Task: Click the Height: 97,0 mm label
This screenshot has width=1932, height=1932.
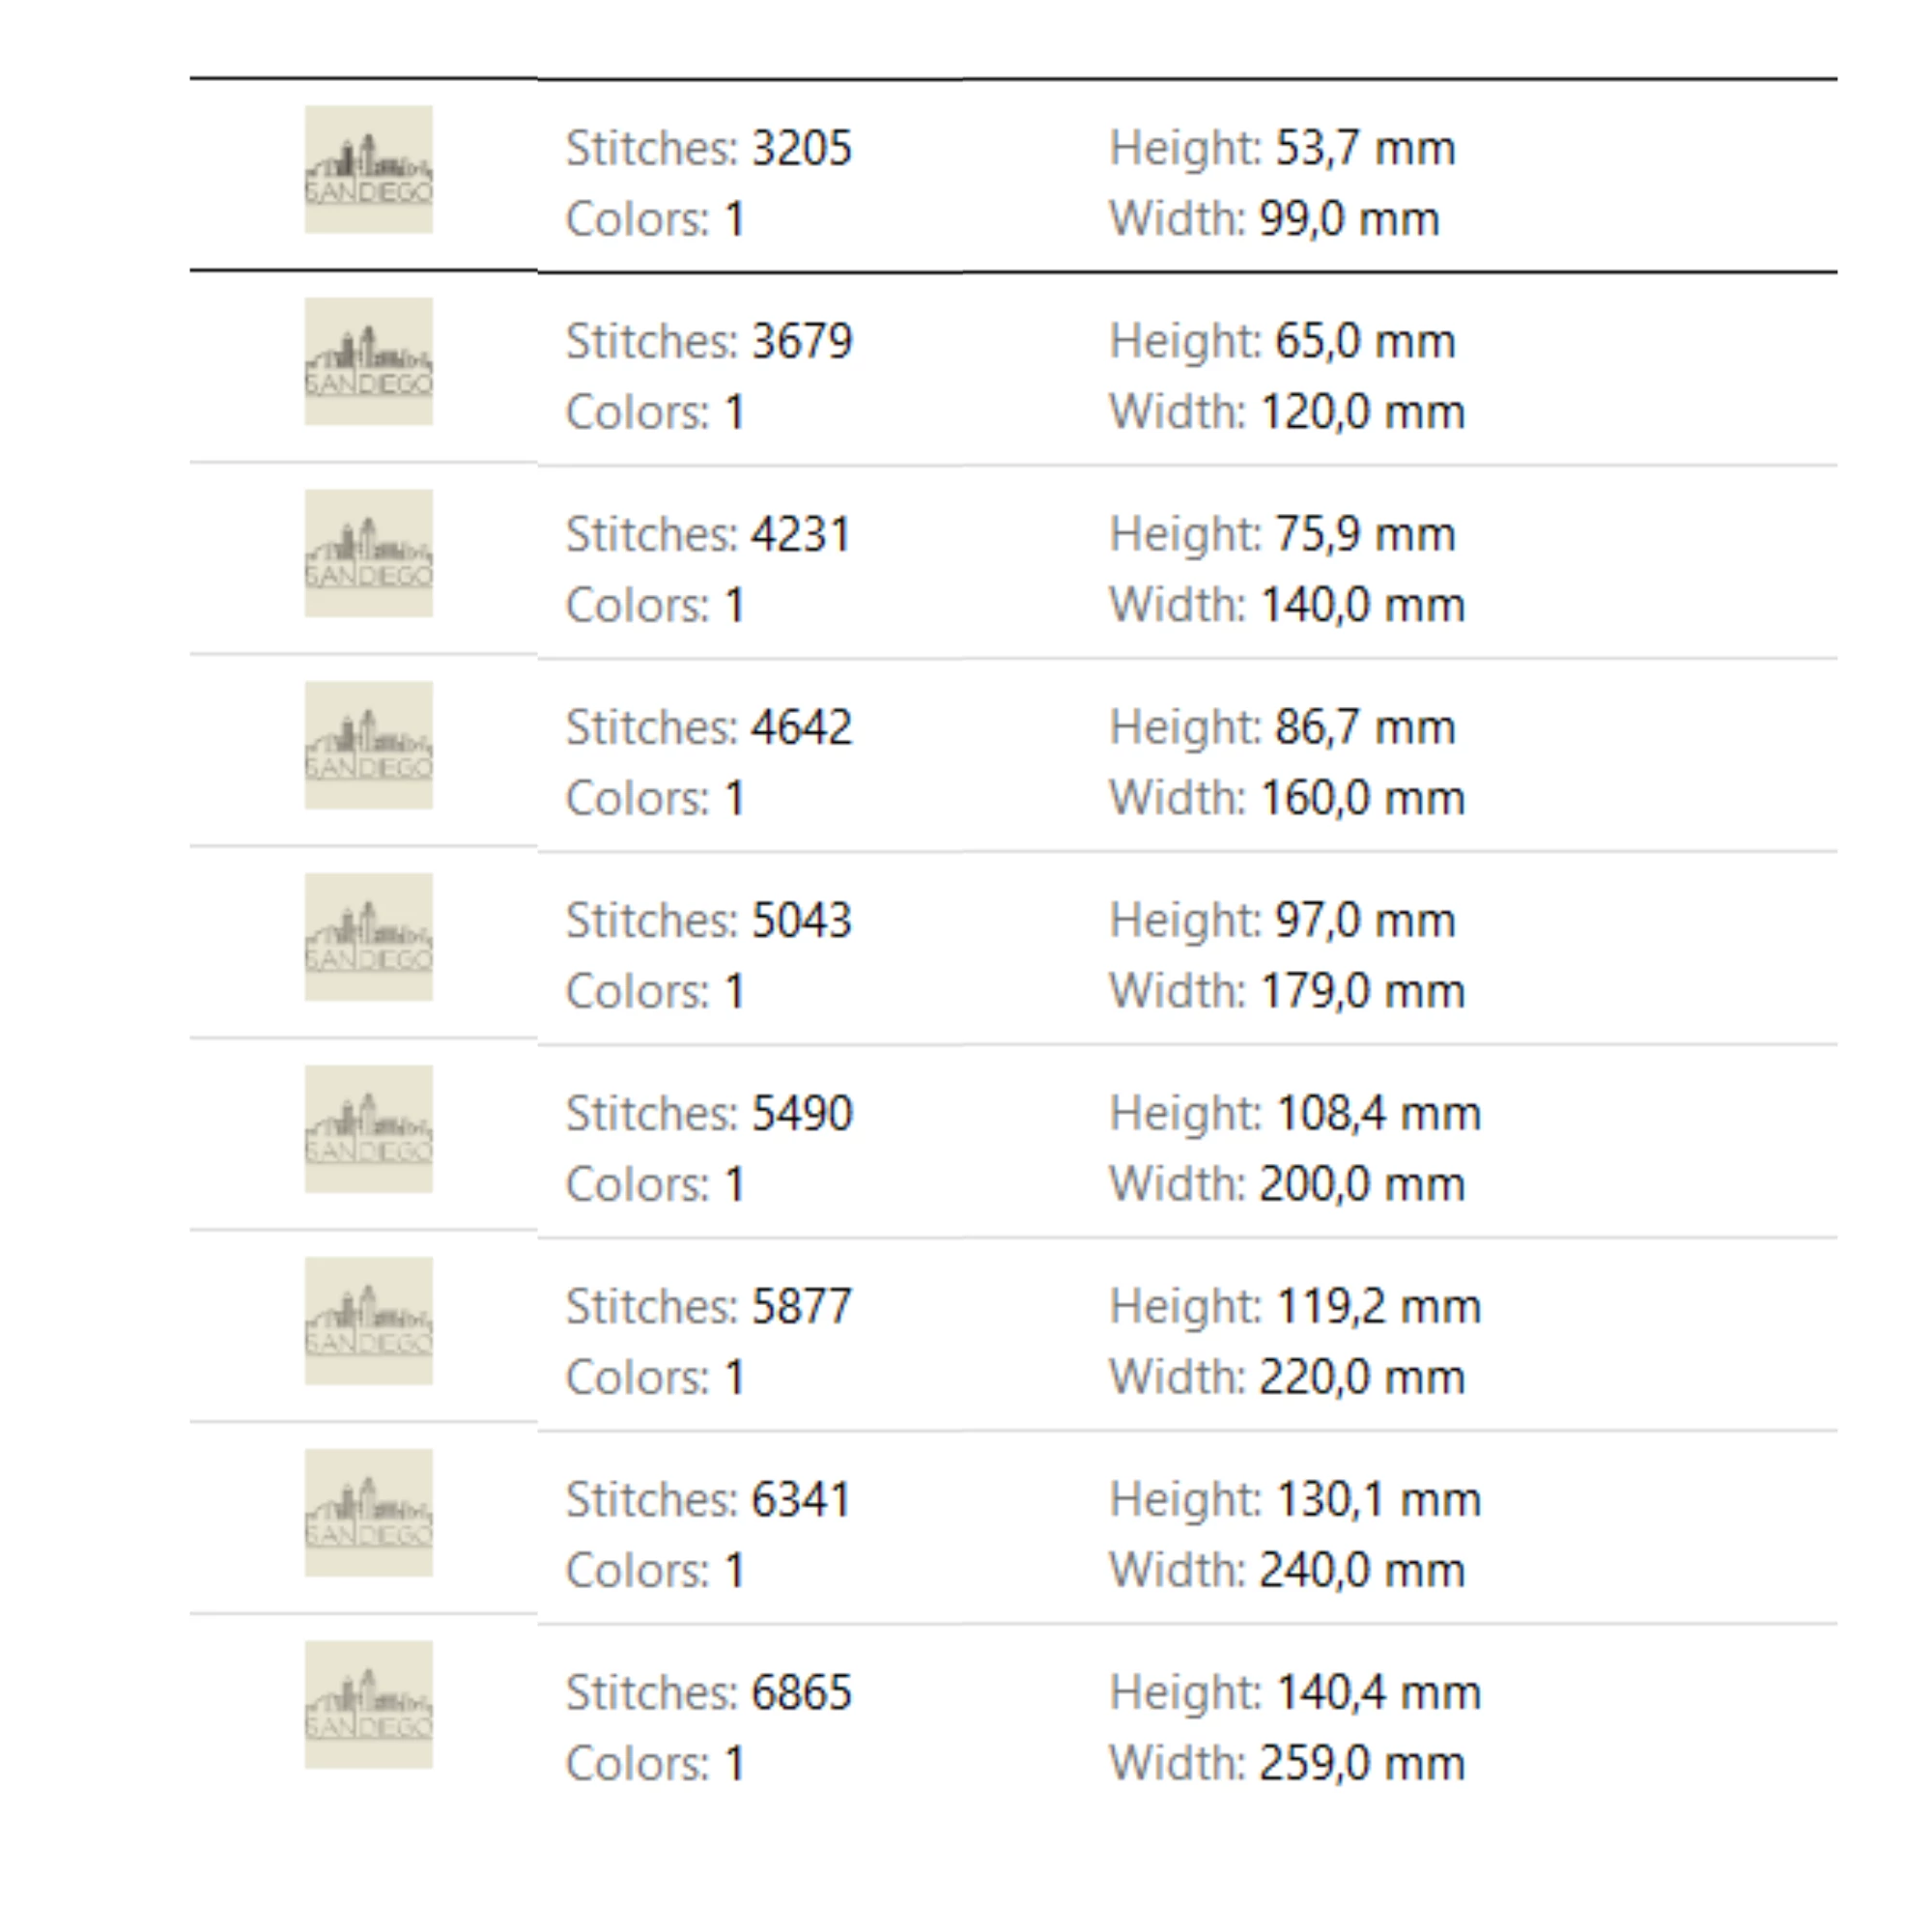Action: click(x=1281, y=920)
